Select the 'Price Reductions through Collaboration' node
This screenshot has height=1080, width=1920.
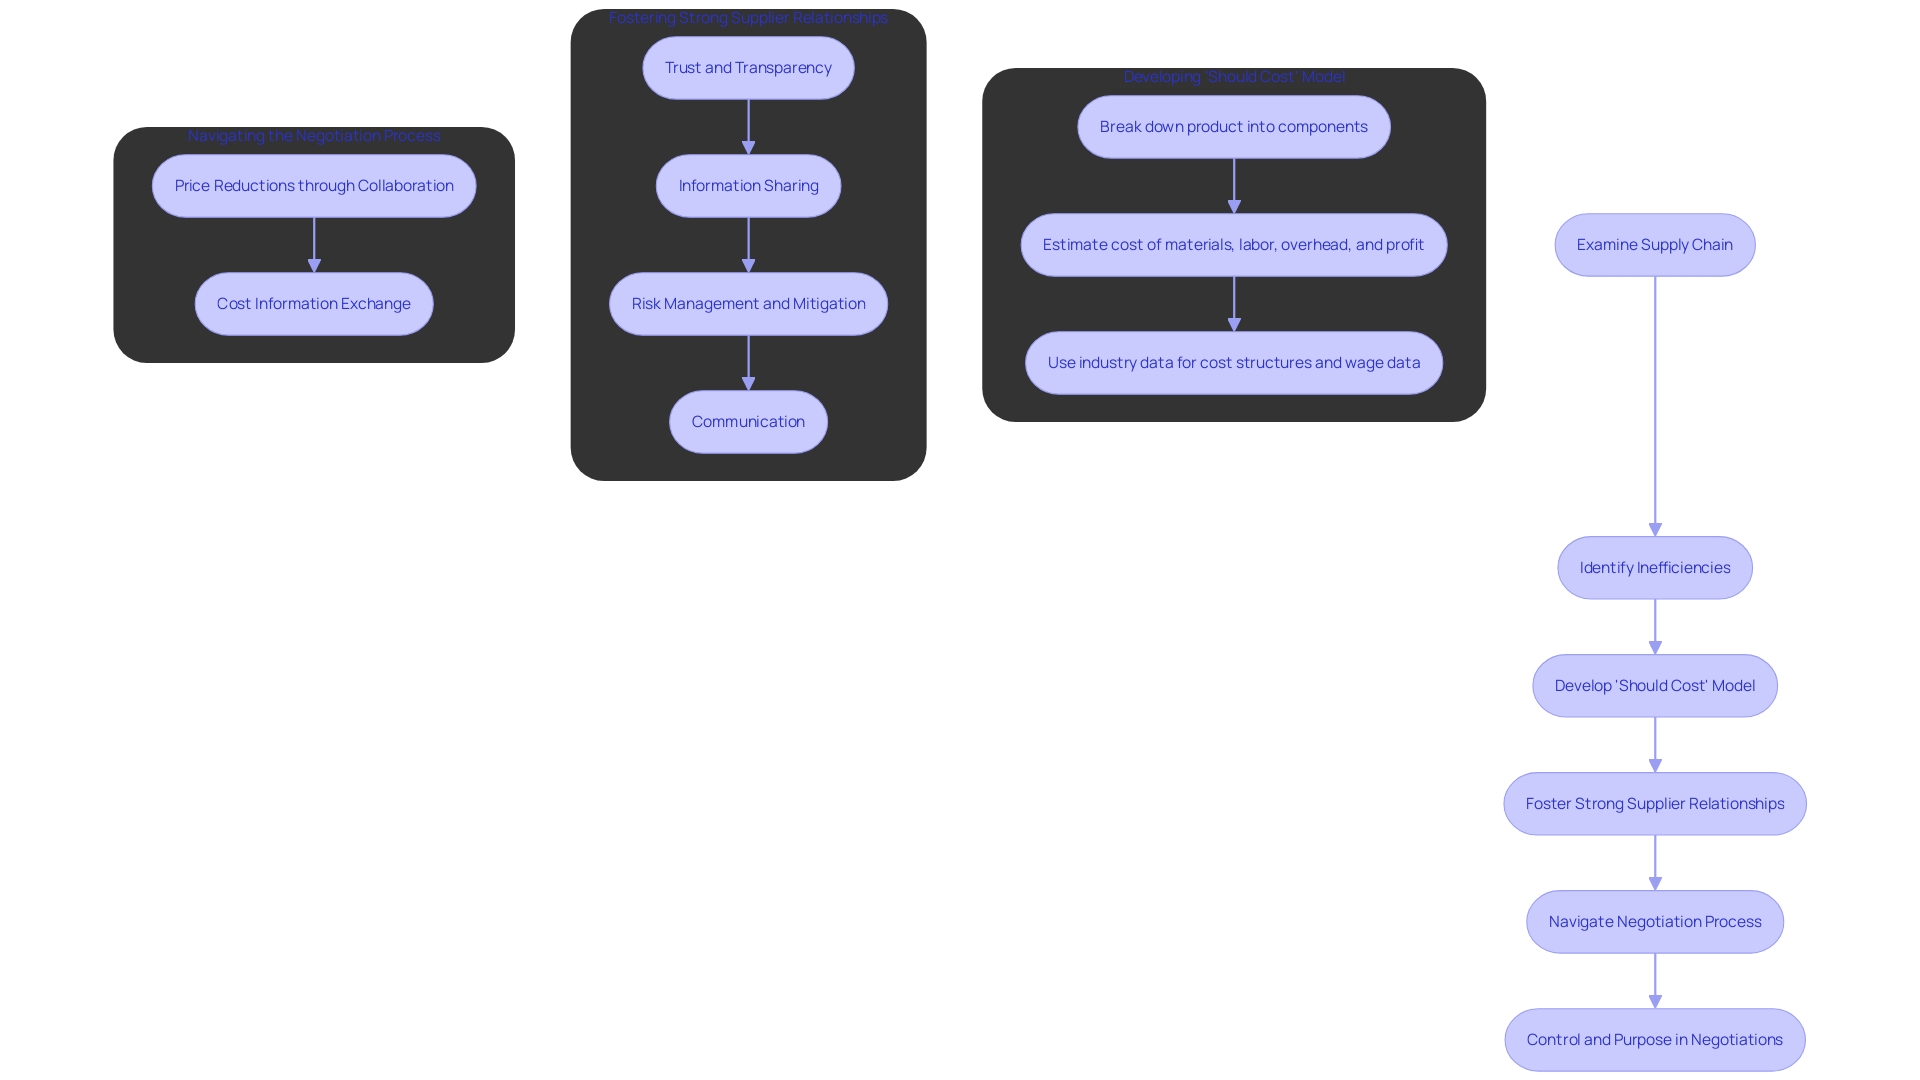[314, 185]
